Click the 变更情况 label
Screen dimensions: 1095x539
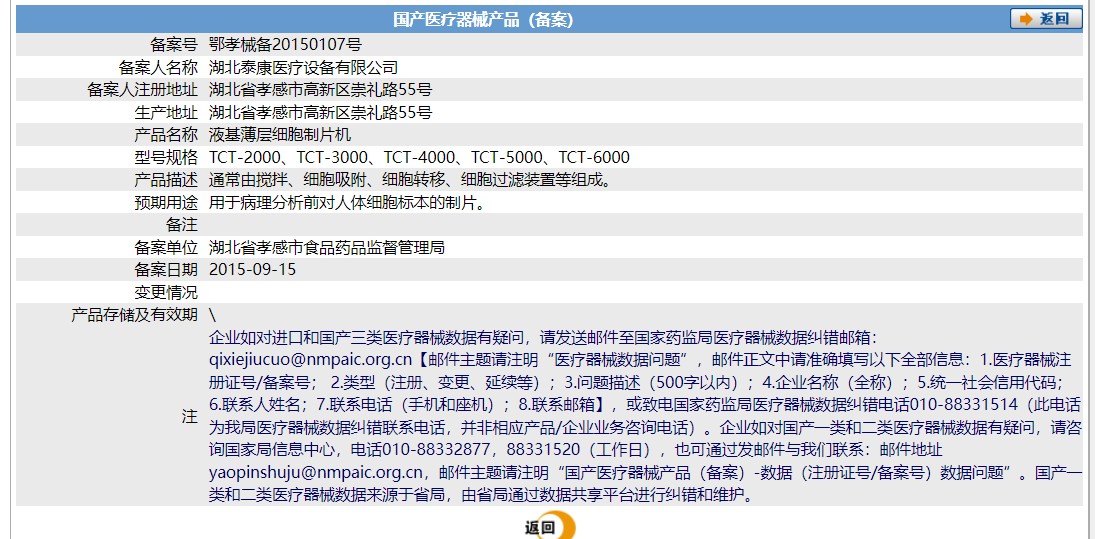coord(166,292)
